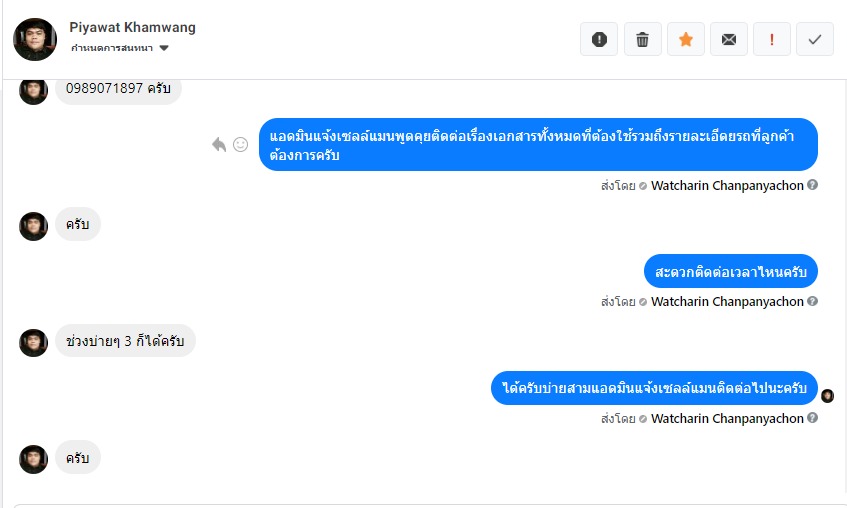Viewport: 847px width, 508px height.
Task: Click the small seen-by avatar indicator
Action: coord(827,395)
